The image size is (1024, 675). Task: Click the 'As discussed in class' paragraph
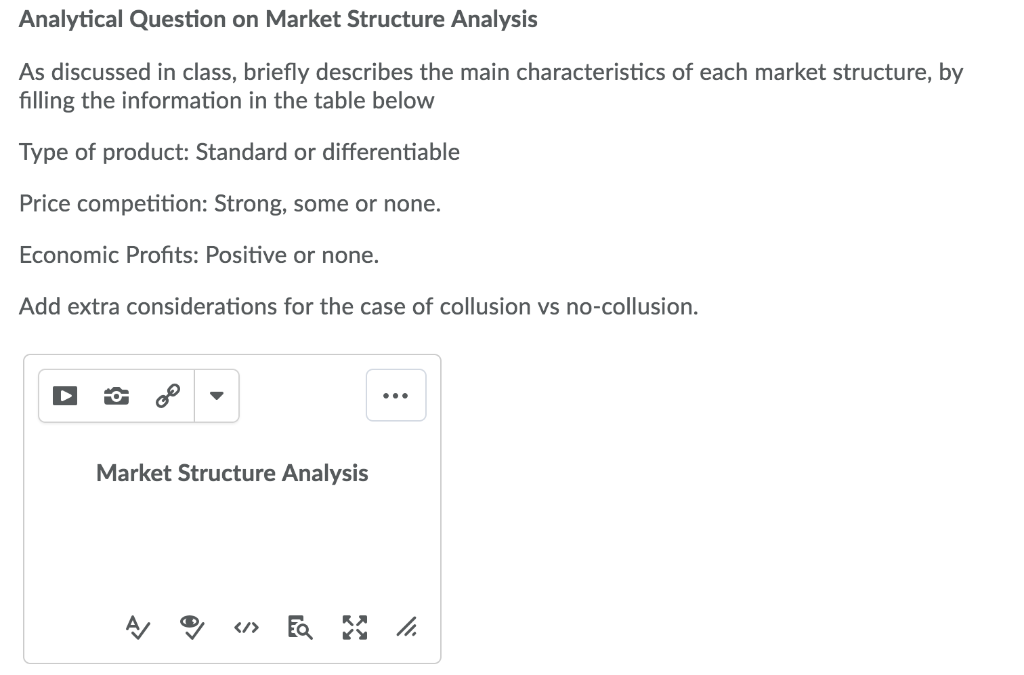[x=490, y=72]
